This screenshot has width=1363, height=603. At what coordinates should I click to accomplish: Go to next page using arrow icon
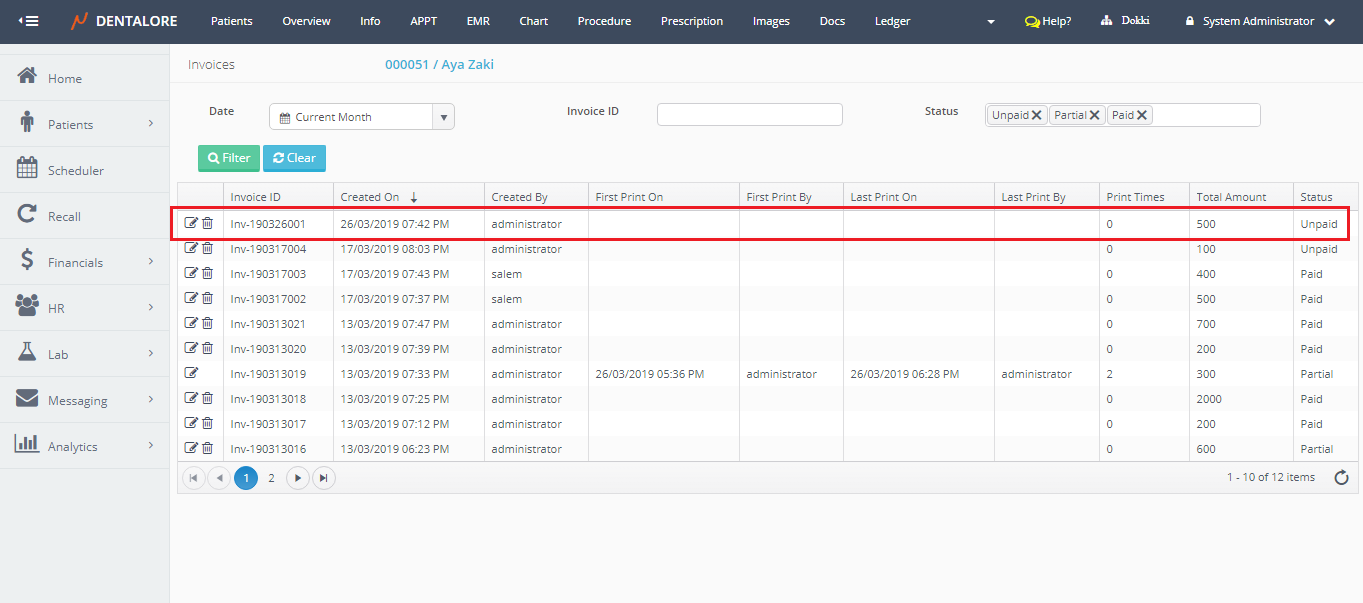297,478
